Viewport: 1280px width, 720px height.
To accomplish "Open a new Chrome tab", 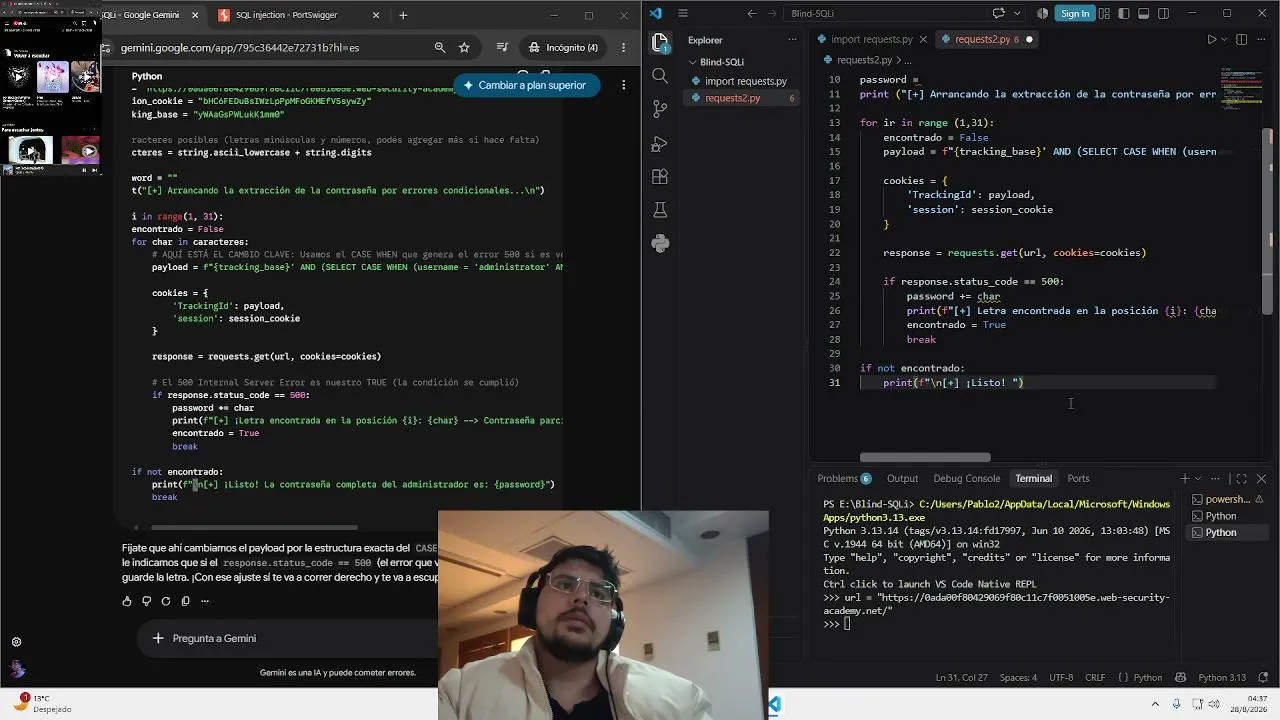I will click(403, 15).
